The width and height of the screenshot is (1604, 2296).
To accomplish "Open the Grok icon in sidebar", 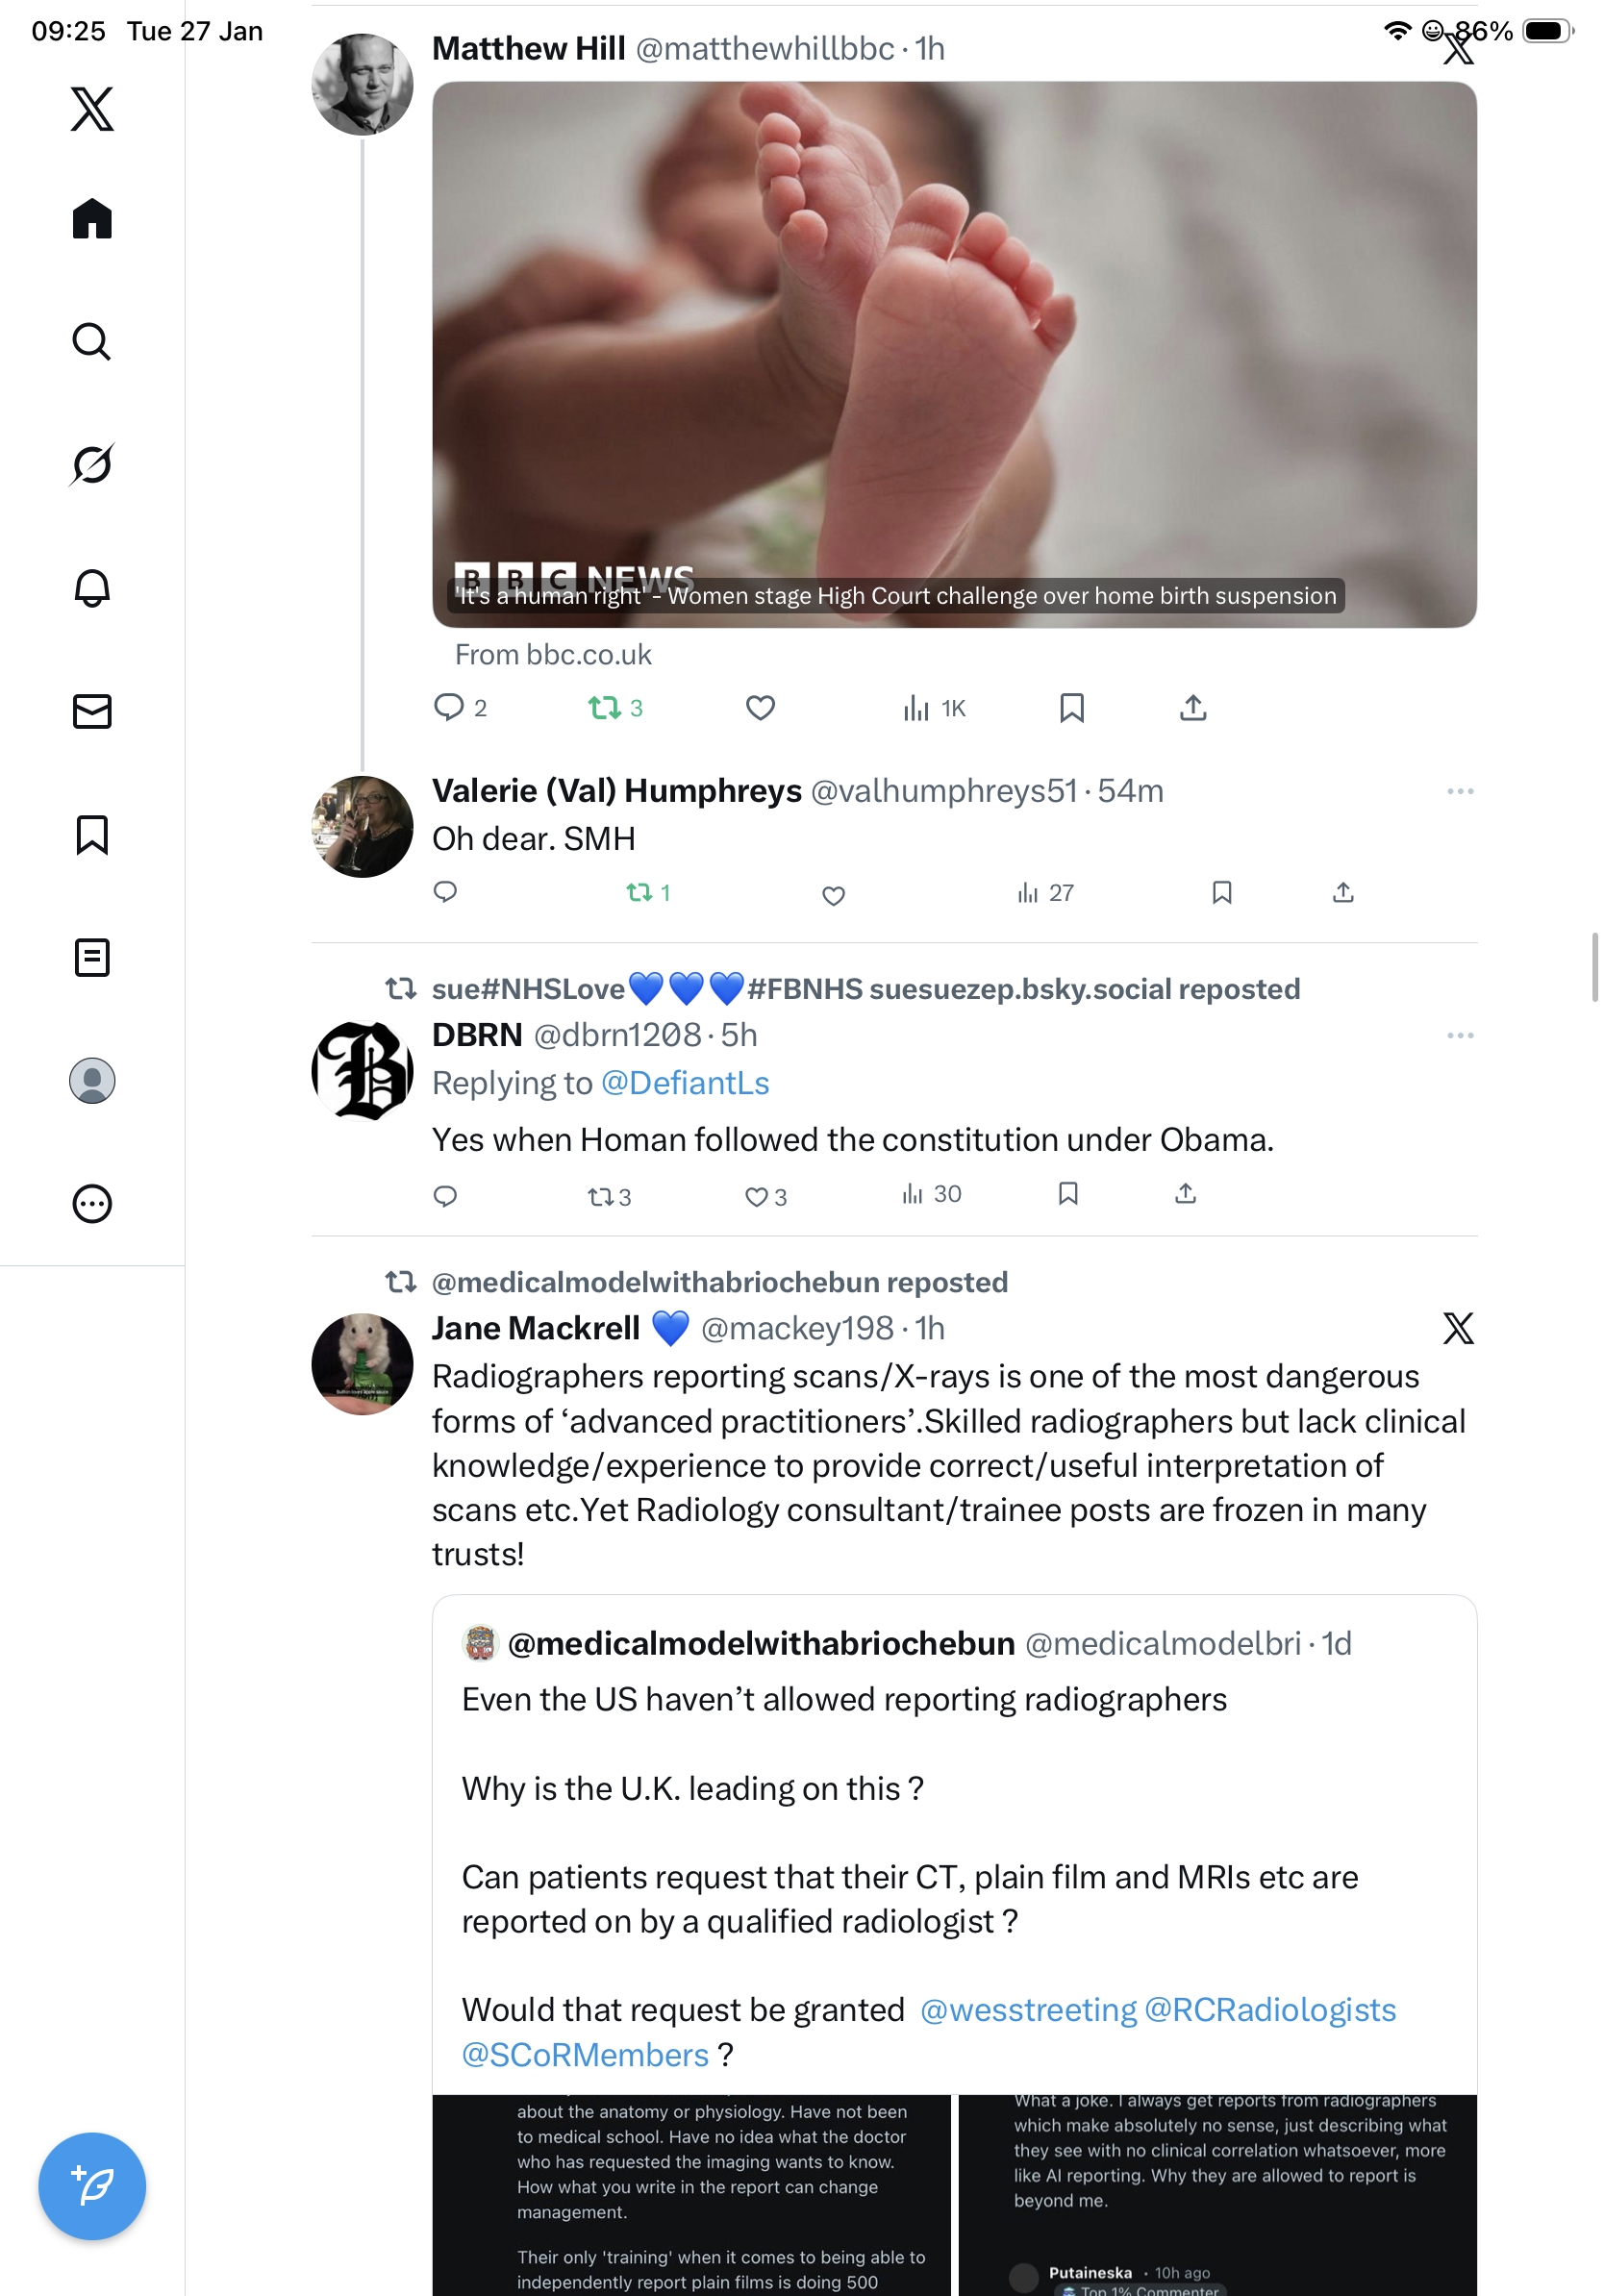I will 92,464.
